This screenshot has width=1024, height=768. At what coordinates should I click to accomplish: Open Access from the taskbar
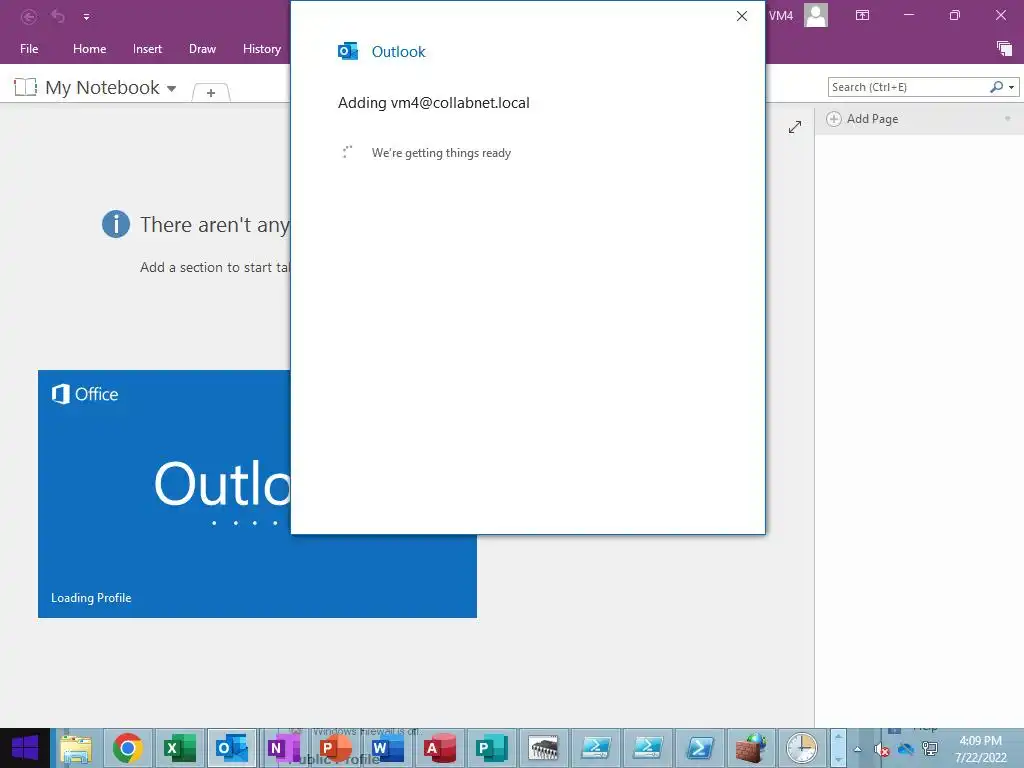click(x=440, y=748)
